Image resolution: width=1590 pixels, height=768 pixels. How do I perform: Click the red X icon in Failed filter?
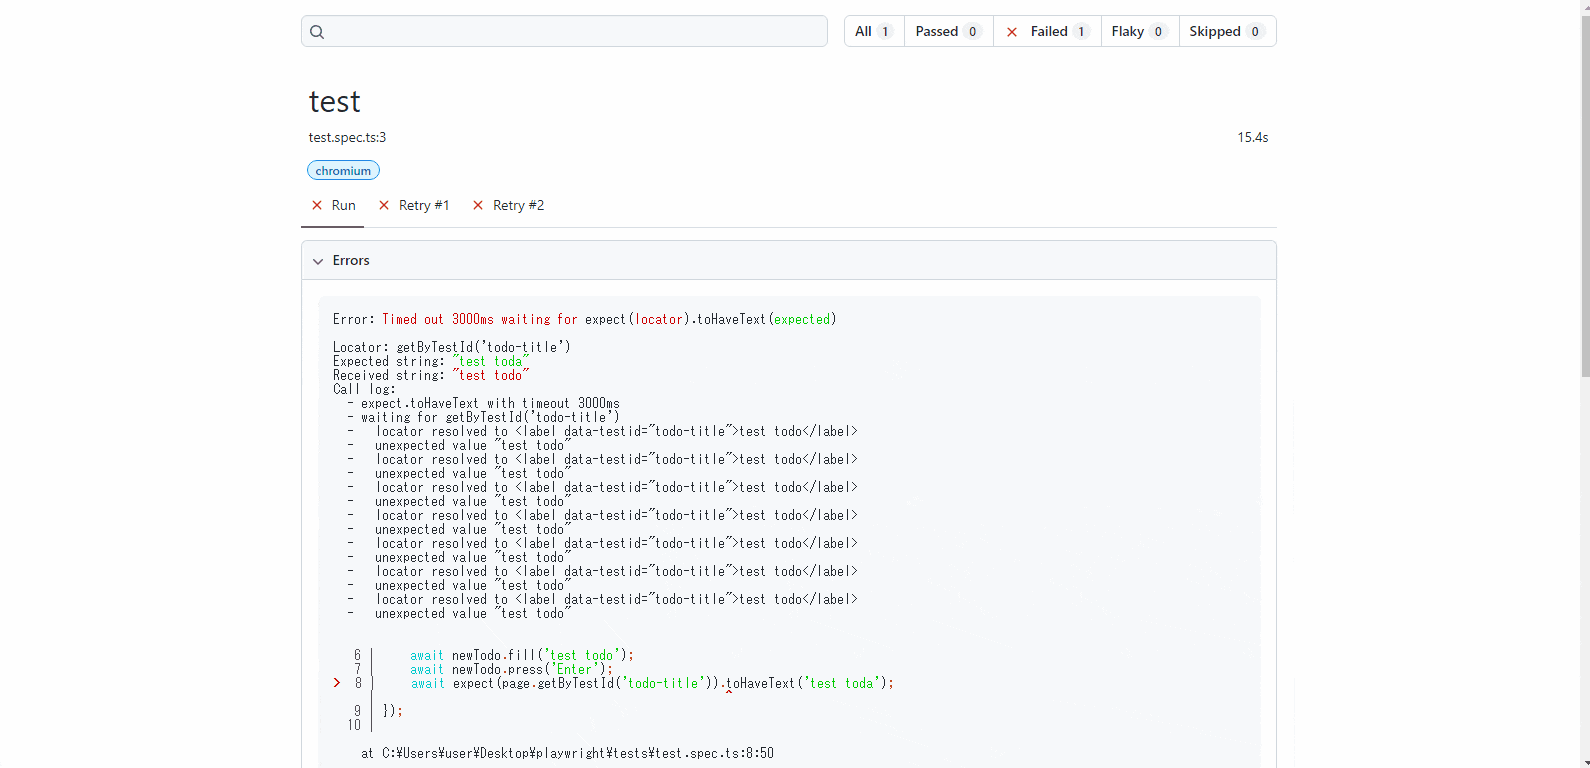point(1012,32)
